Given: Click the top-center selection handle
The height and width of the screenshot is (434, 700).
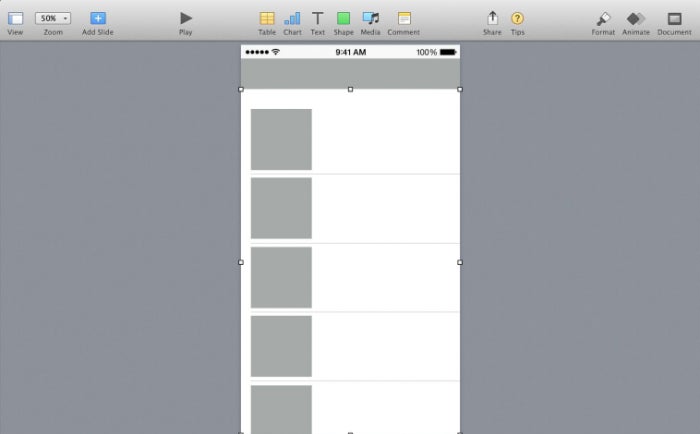Looking at the screenshot, I should click(x=350, y=89).
